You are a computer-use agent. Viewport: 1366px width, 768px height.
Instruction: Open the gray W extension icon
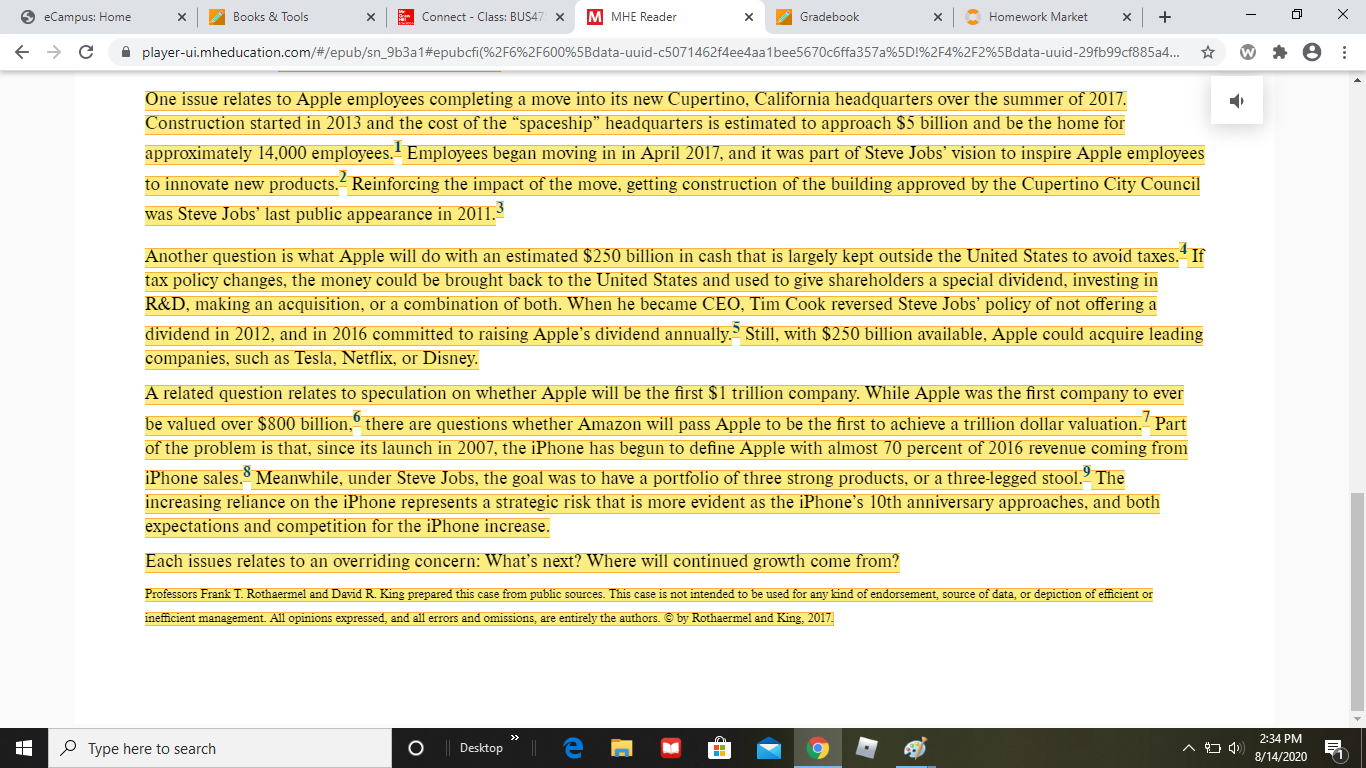pos(1248,52)
